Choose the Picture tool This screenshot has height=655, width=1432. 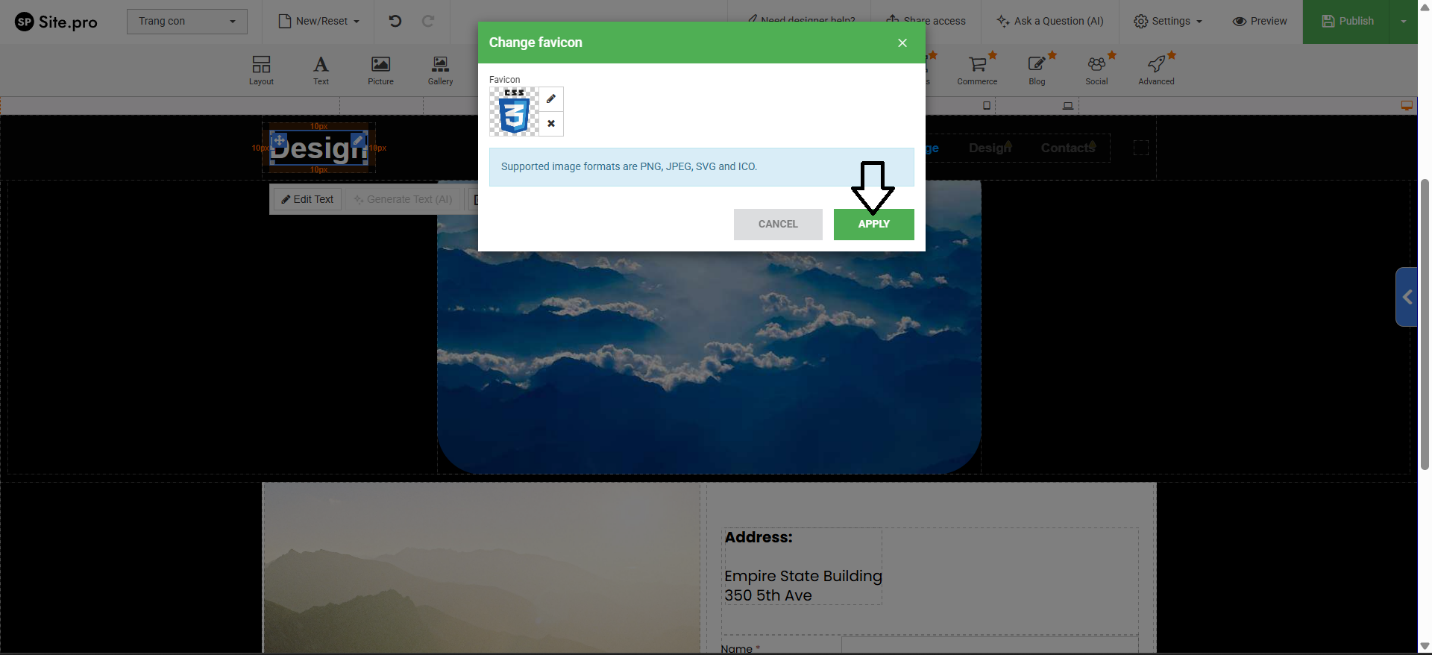pyautogui.click(x=380, y=70)
